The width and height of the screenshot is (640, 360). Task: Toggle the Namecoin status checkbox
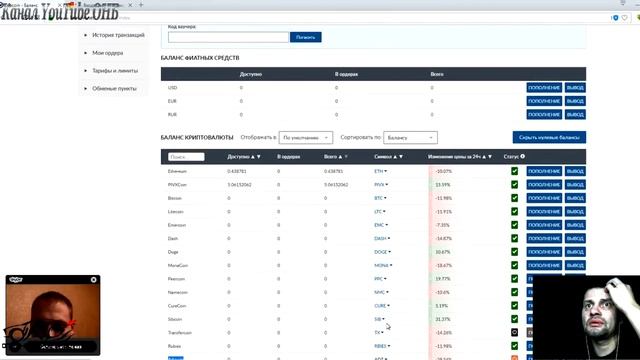(514, 292)
